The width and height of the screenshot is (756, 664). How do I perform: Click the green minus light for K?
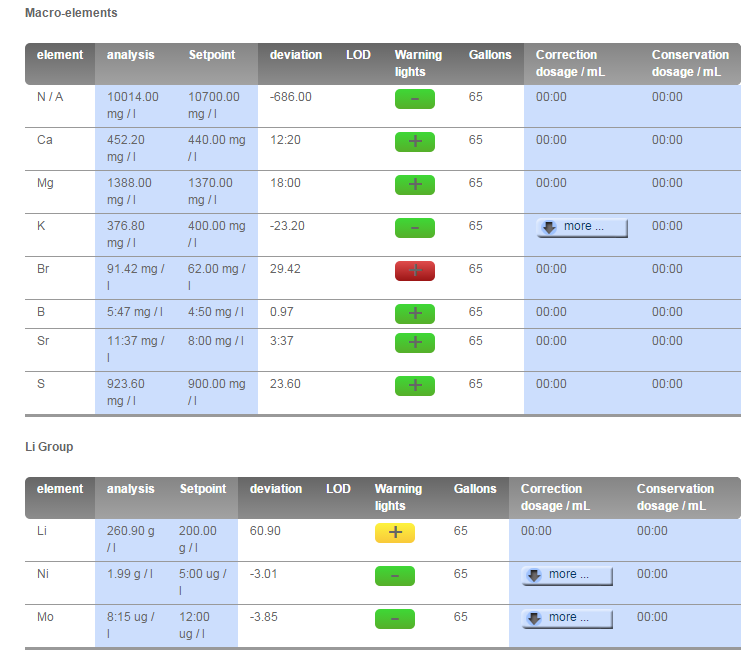coord(415,228)
